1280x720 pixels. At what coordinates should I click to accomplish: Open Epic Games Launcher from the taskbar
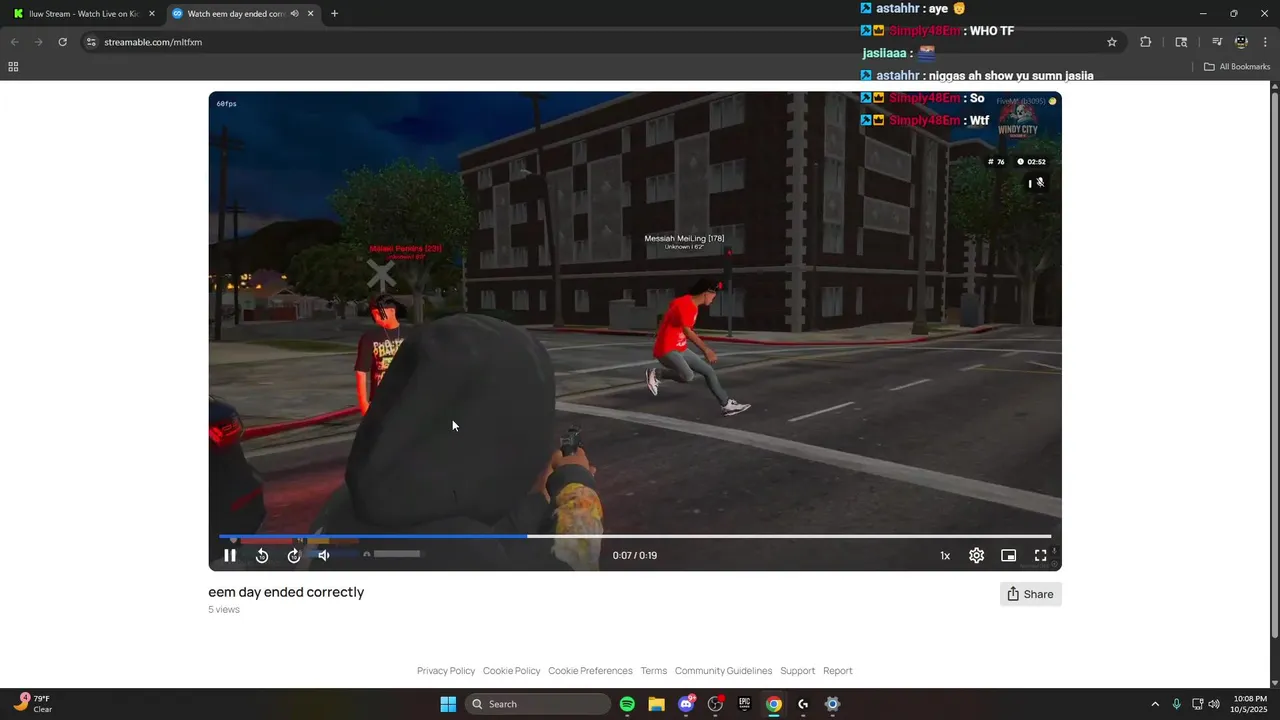[x=744, y=704]
